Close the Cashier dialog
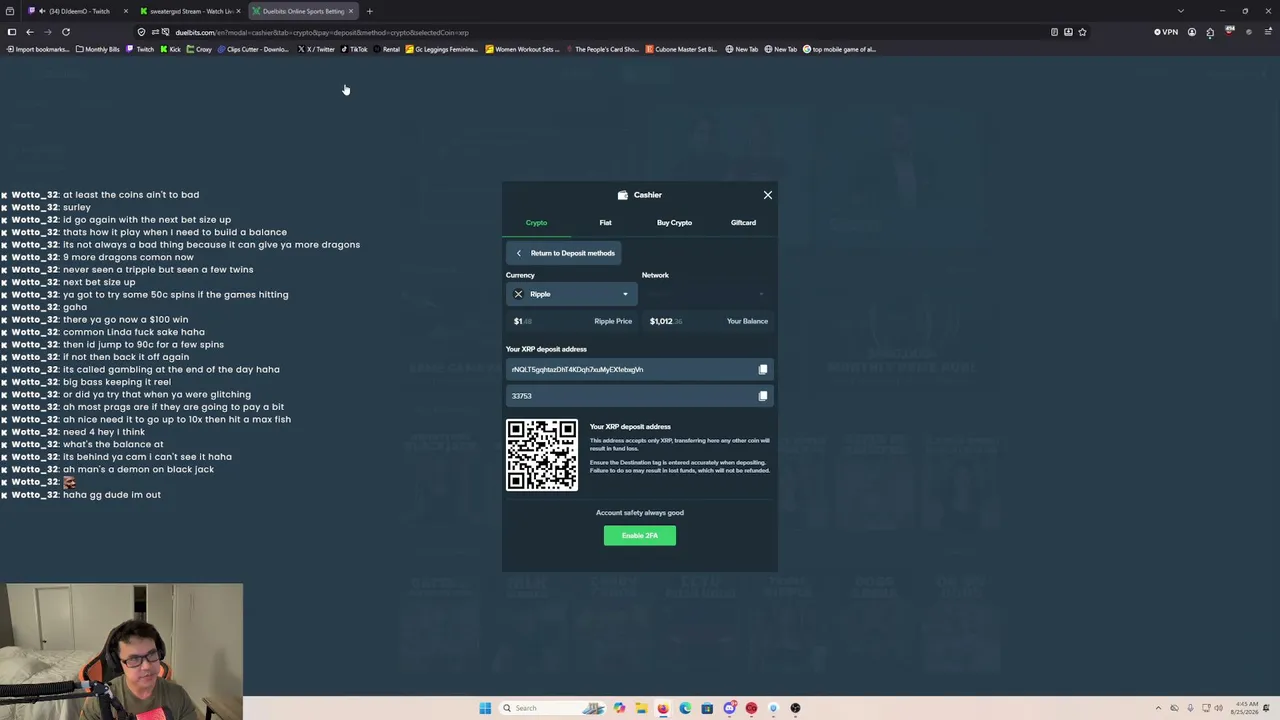This screenshot has height=720, width=1280. (767, 195)
